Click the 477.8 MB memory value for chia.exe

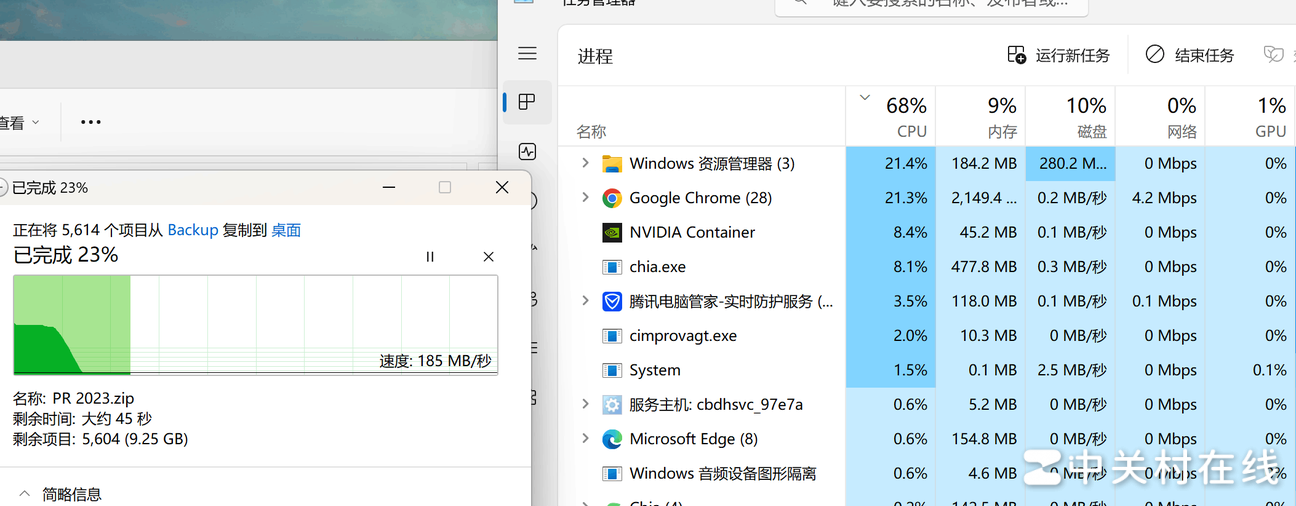pyautogui.click(x=983, y=267)
